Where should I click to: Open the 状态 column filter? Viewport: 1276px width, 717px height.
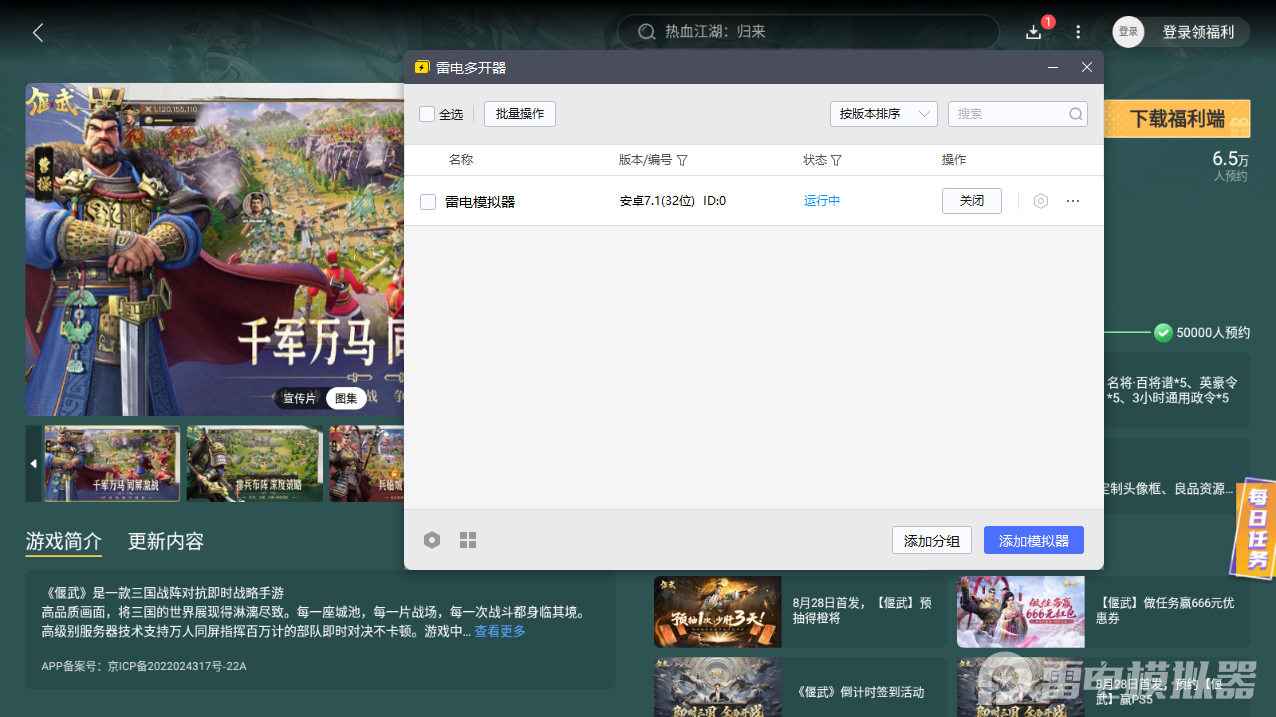point(837,159)
